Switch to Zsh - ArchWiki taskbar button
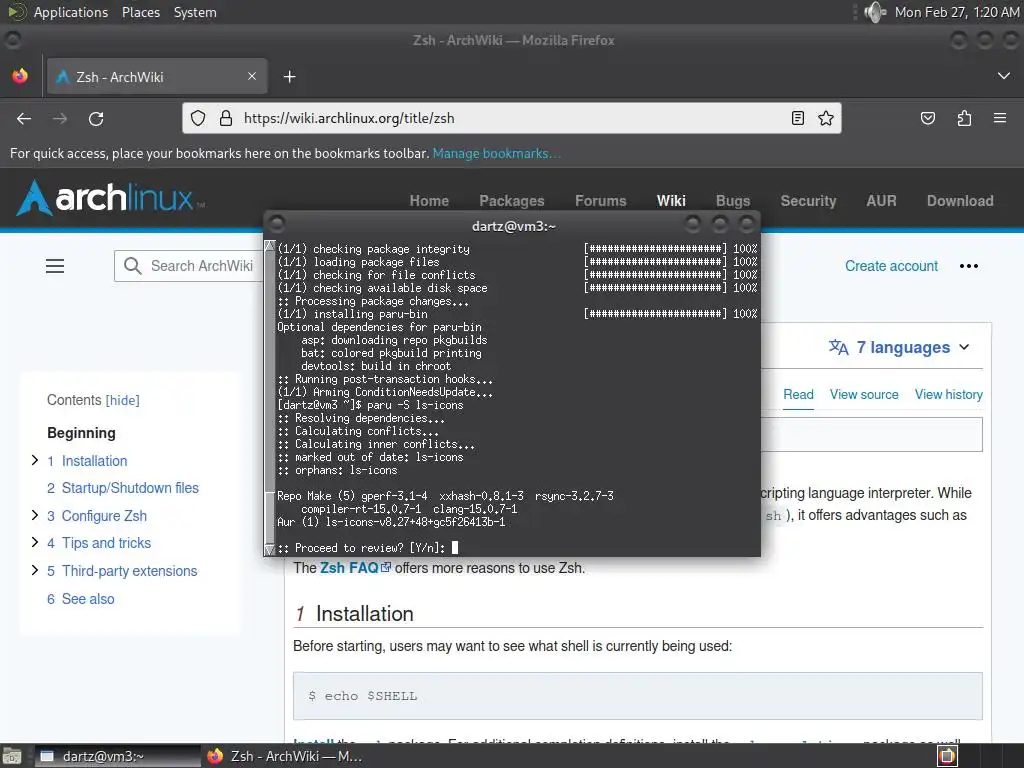The image size is (1024, 768). (284, 756)
